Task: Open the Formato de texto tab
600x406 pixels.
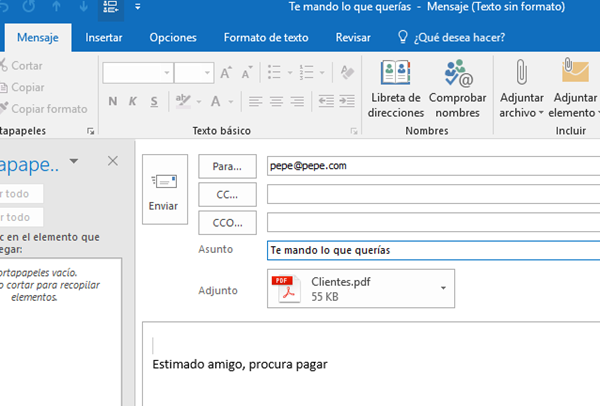Action: coord(265,38)
